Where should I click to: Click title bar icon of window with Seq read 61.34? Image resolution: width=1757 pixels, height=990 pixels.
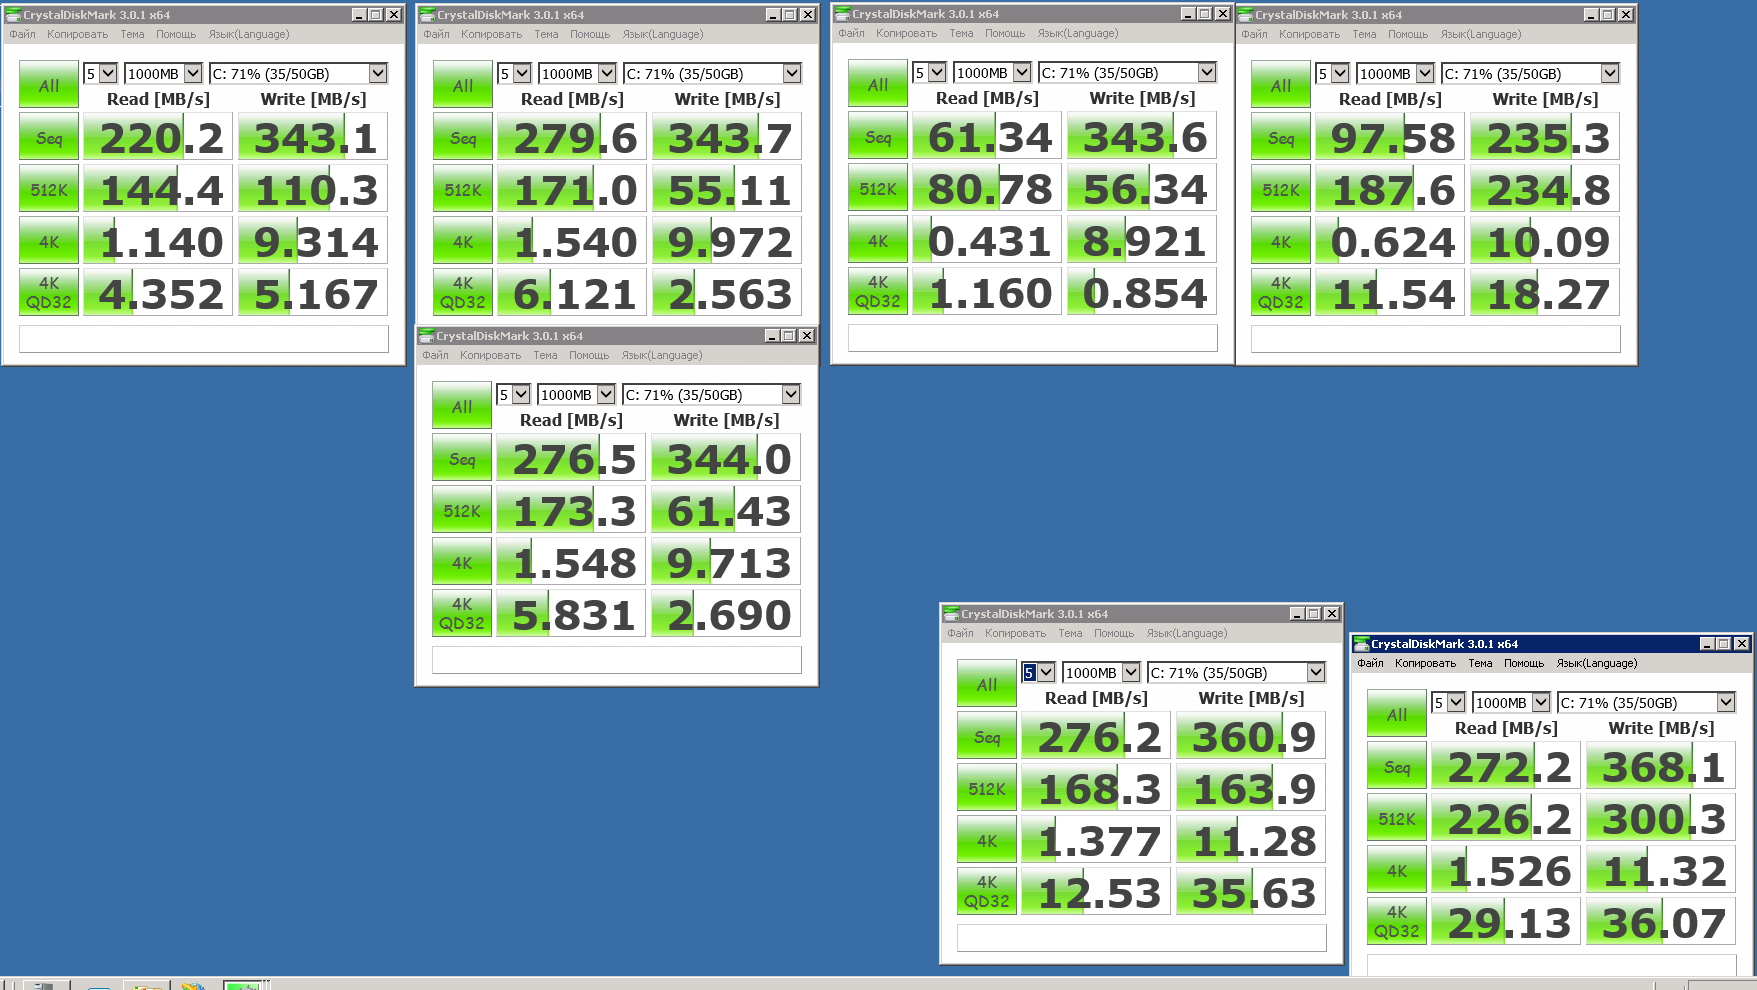pos(842,14)
